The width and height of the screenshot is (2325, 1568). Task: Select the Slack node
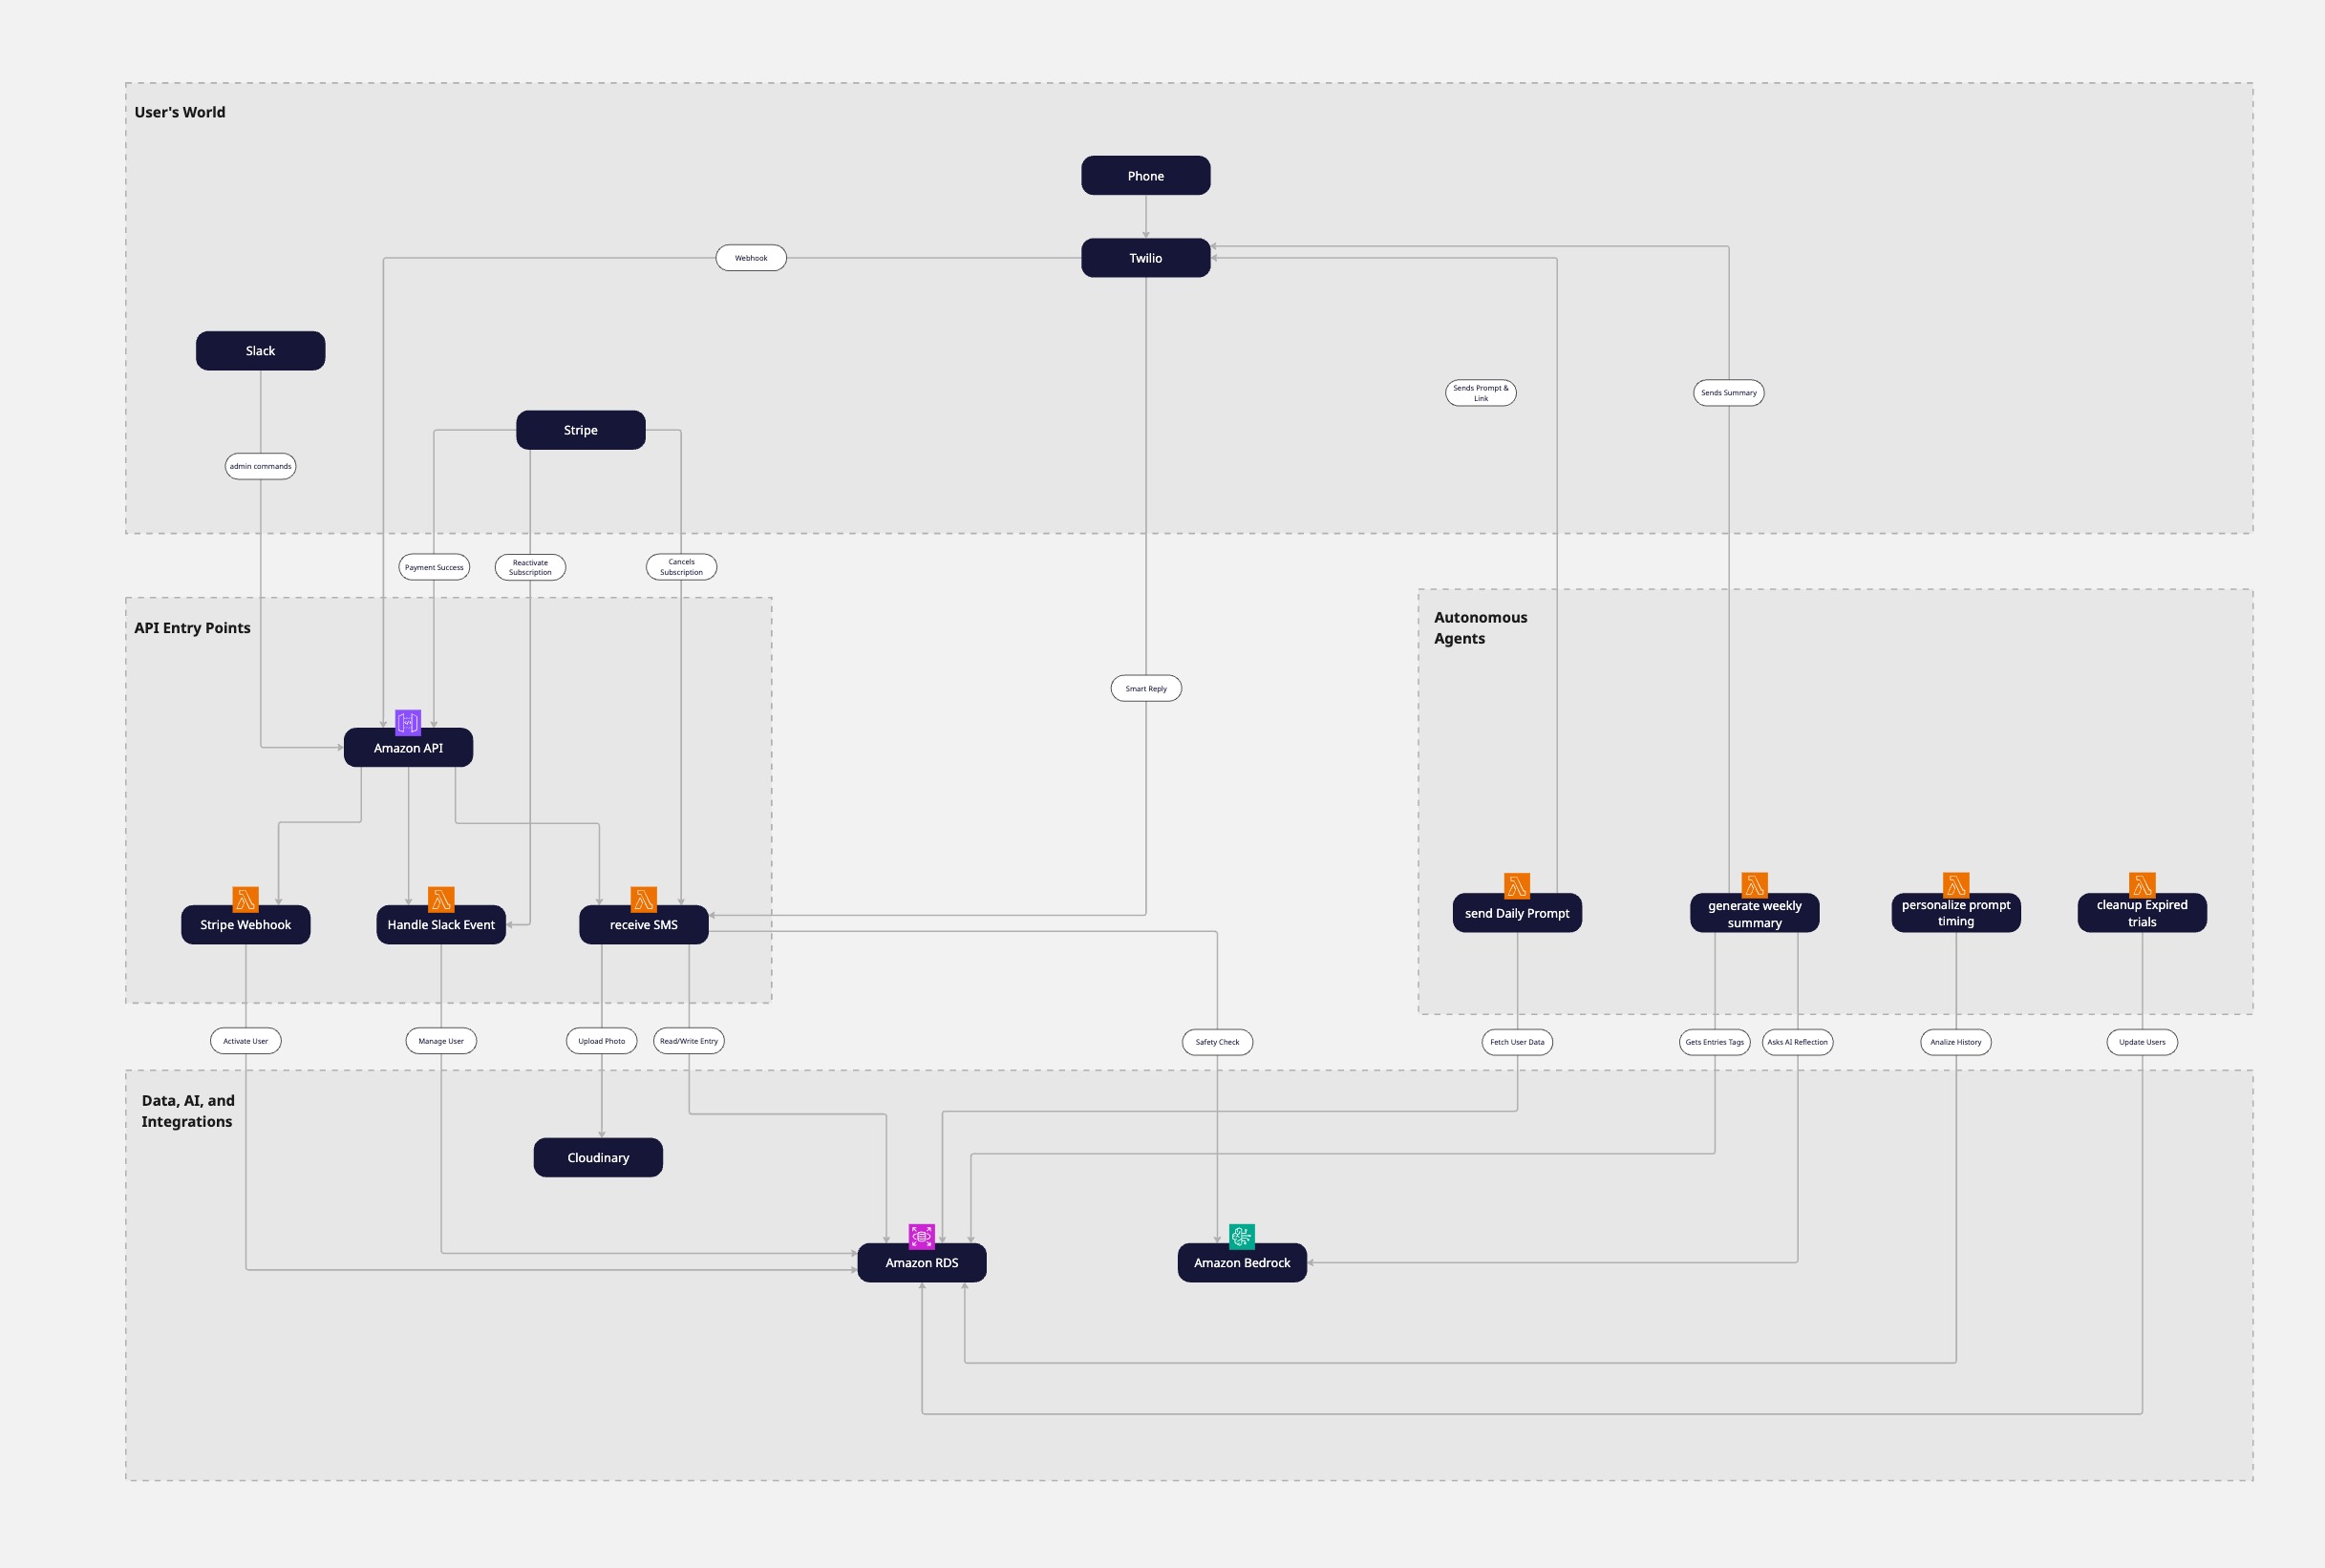(260, 351)
